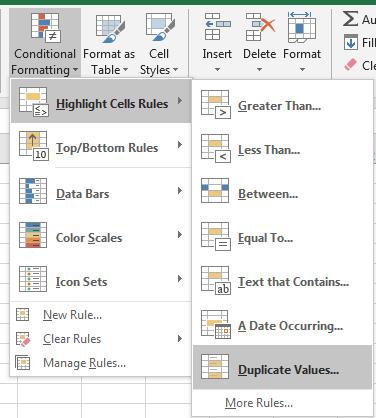This screenshot has height=418, width=376.
Task: Select Icon Sets menu entry
Action: coord(101,279)
